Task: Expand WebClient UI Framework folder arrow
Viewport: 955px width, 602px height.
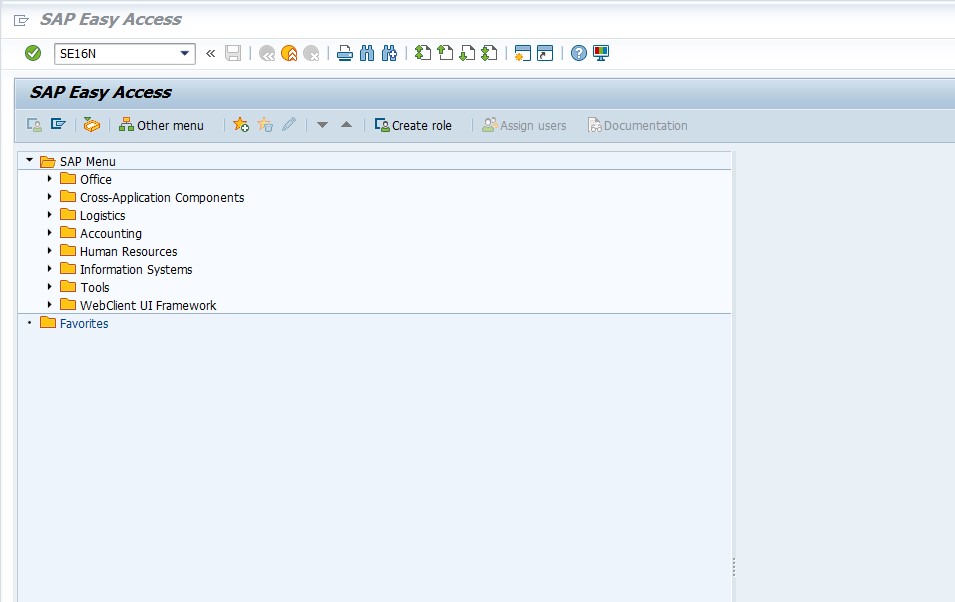Action: tap(49, 305)
